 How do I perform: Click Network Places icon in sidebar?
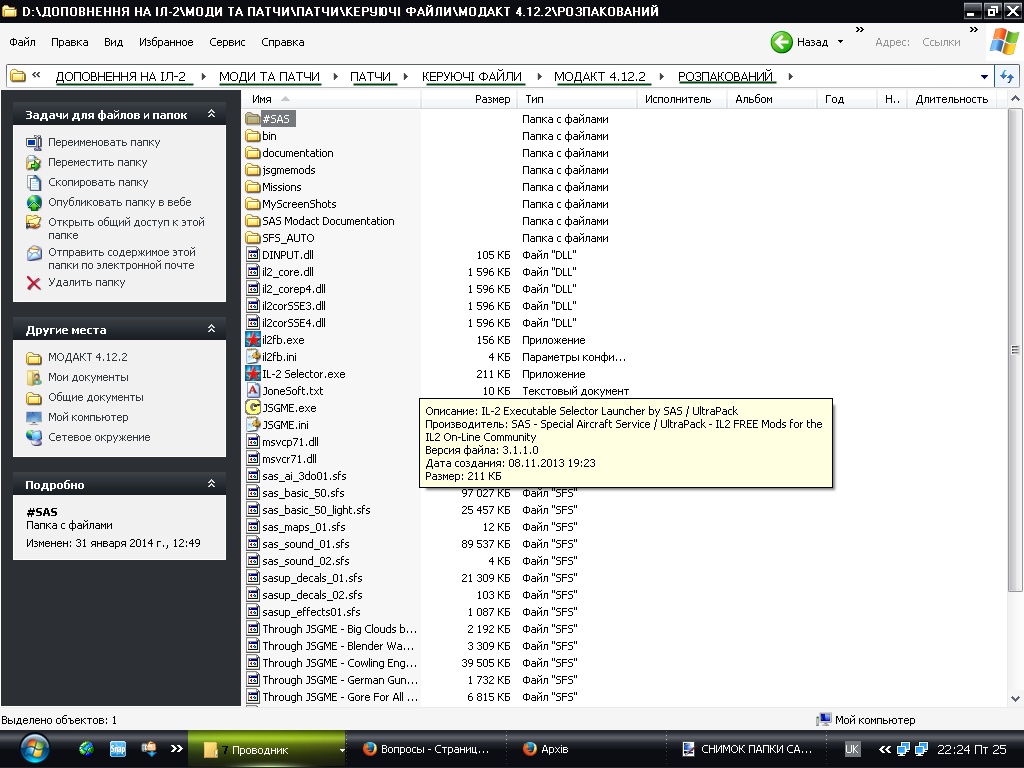tap(34, 437)
